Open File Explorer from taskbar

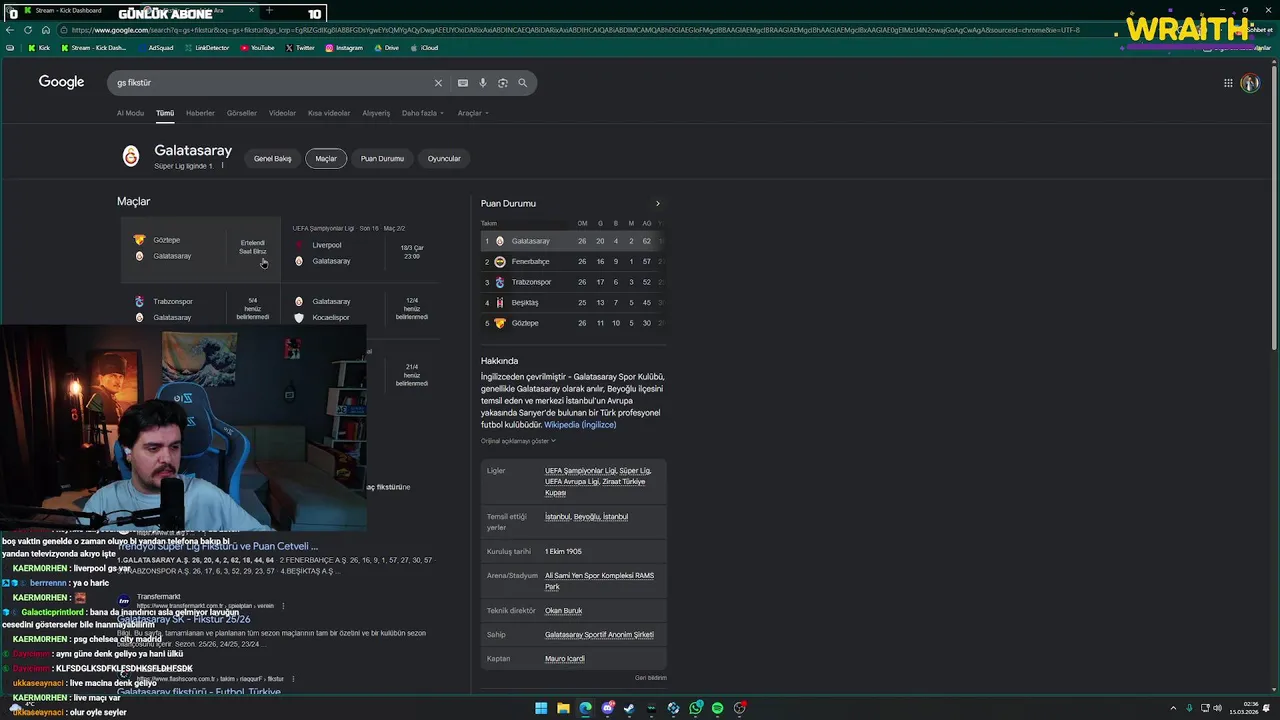tap(563, 708)
